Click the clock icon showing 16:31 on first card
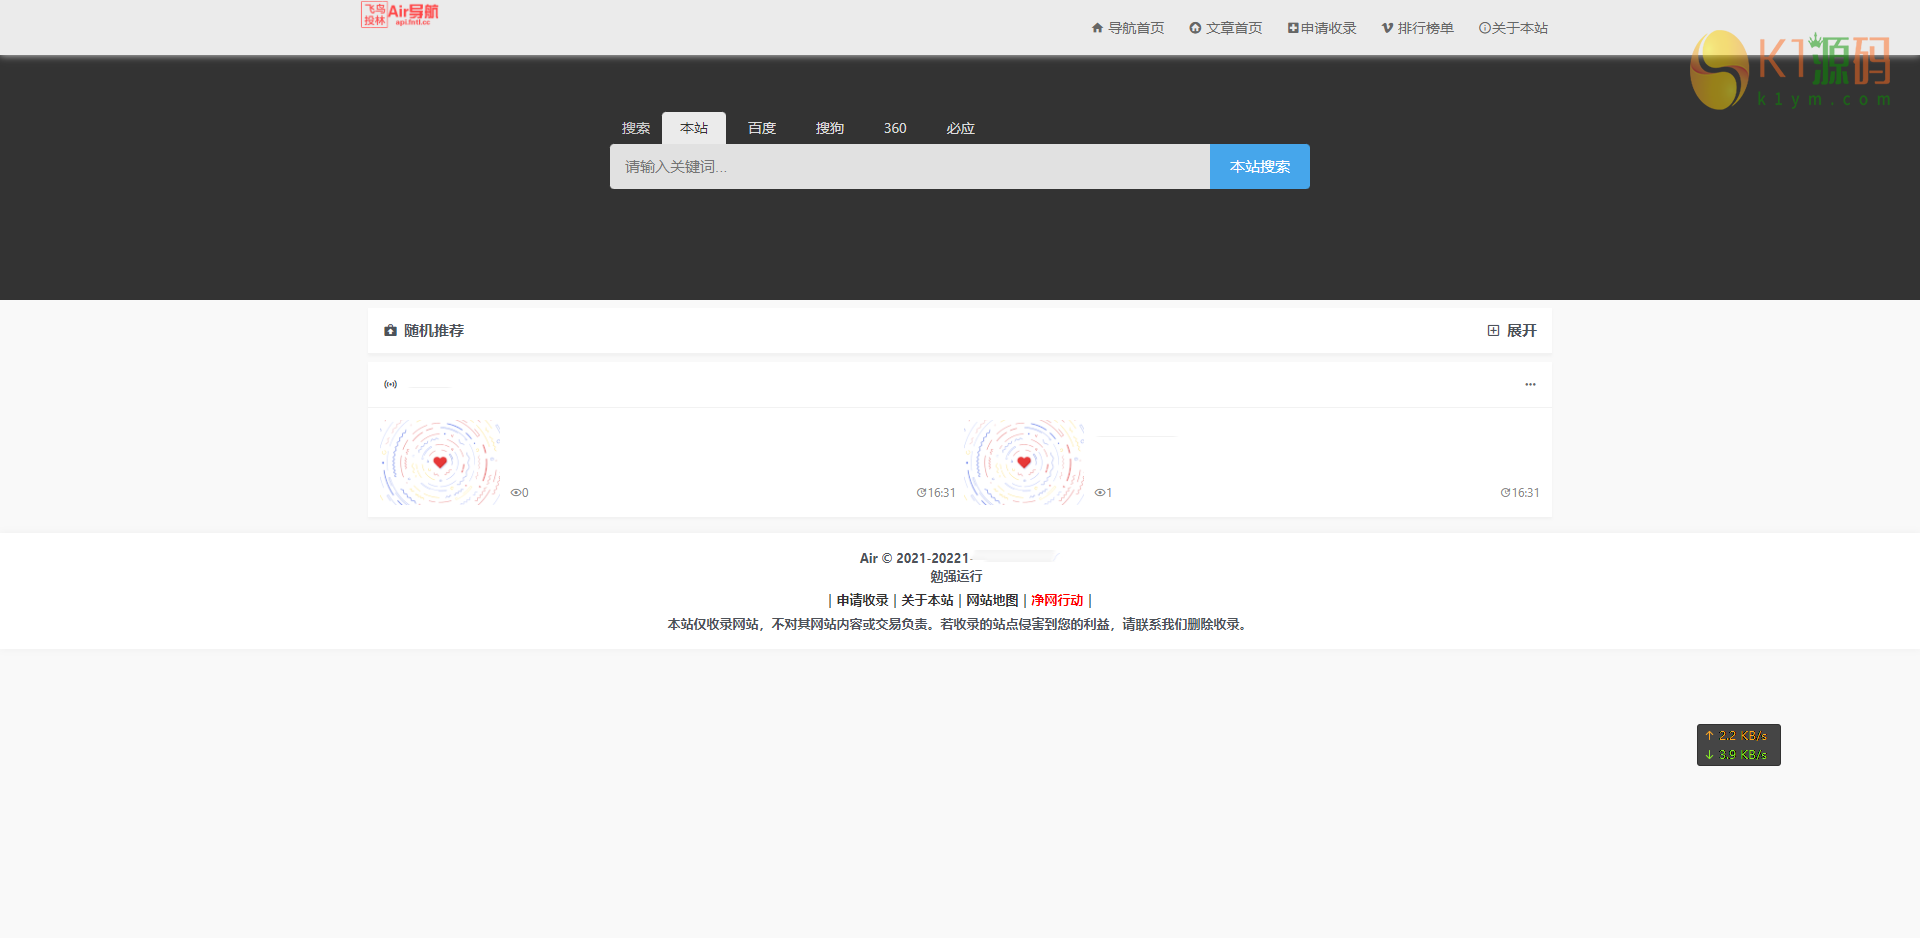 921,492
